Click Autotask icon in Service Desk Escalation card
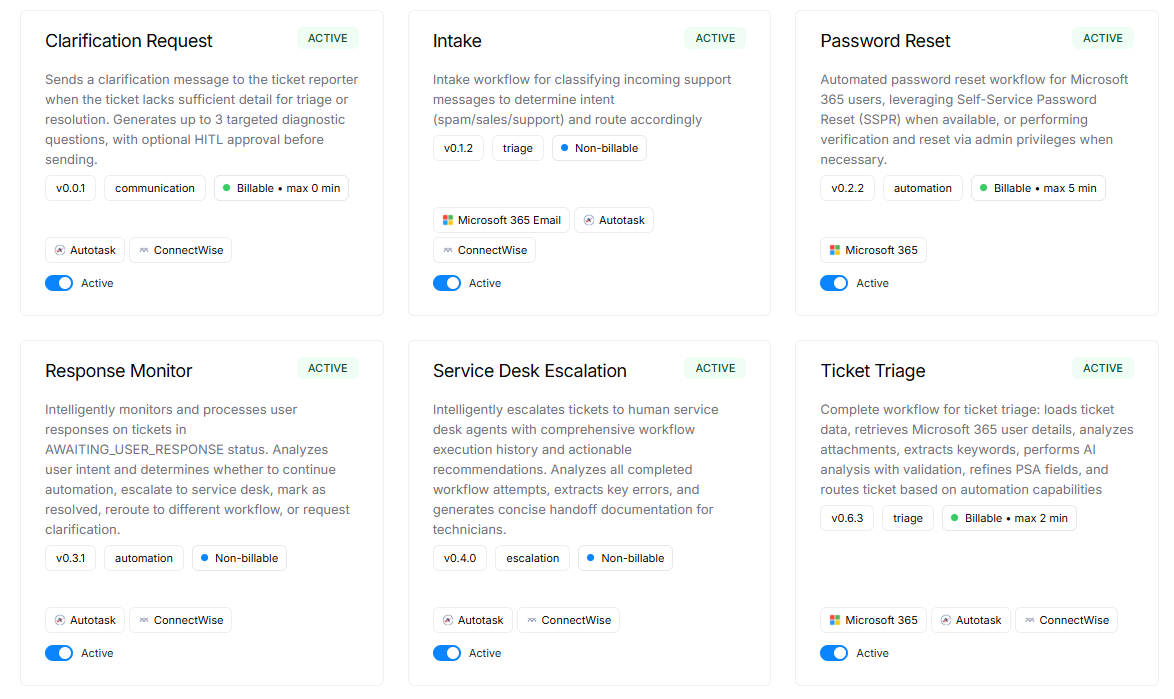1174x699 pixels. 448,620
